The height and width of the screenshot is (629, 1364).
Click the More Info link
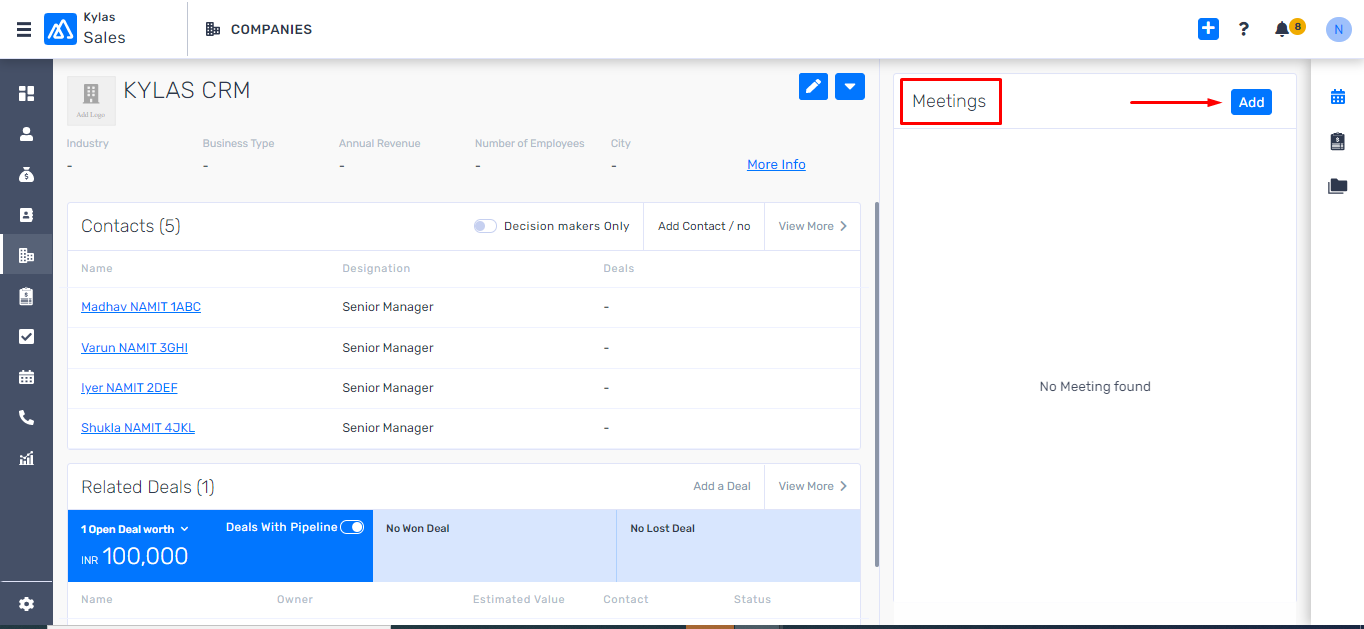click(x=776, y=165)
